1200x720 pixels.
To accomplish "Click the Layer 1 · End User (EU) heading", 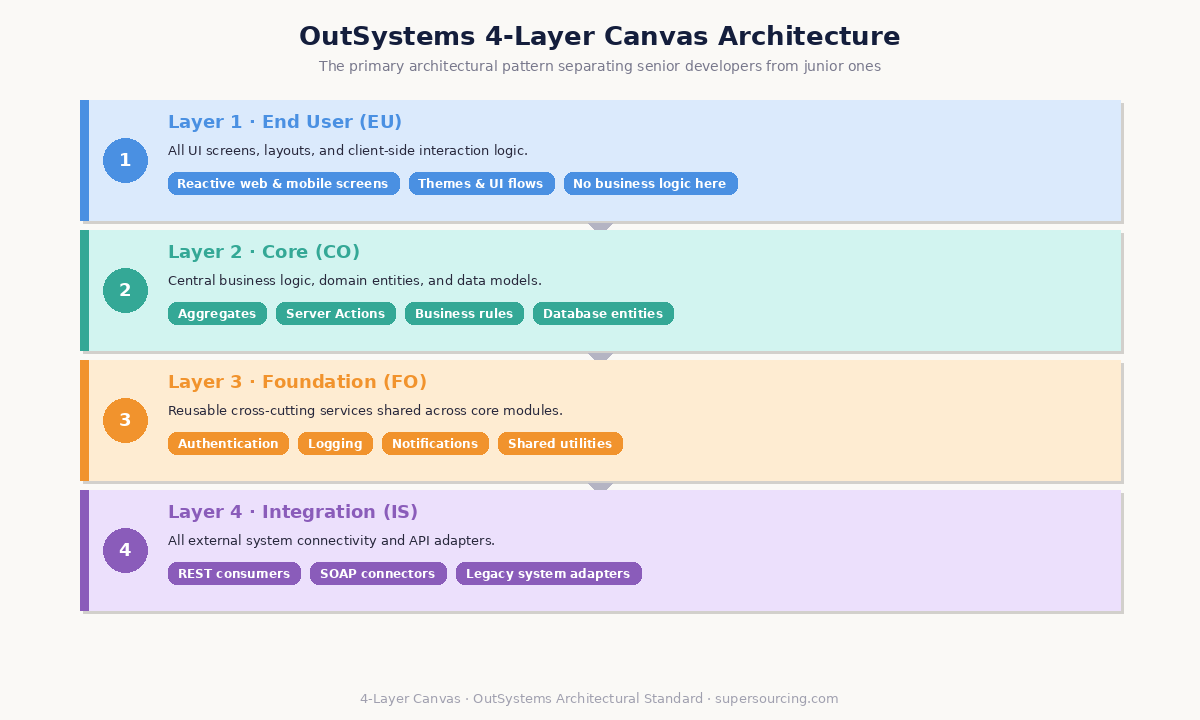I will pos(285,122).
